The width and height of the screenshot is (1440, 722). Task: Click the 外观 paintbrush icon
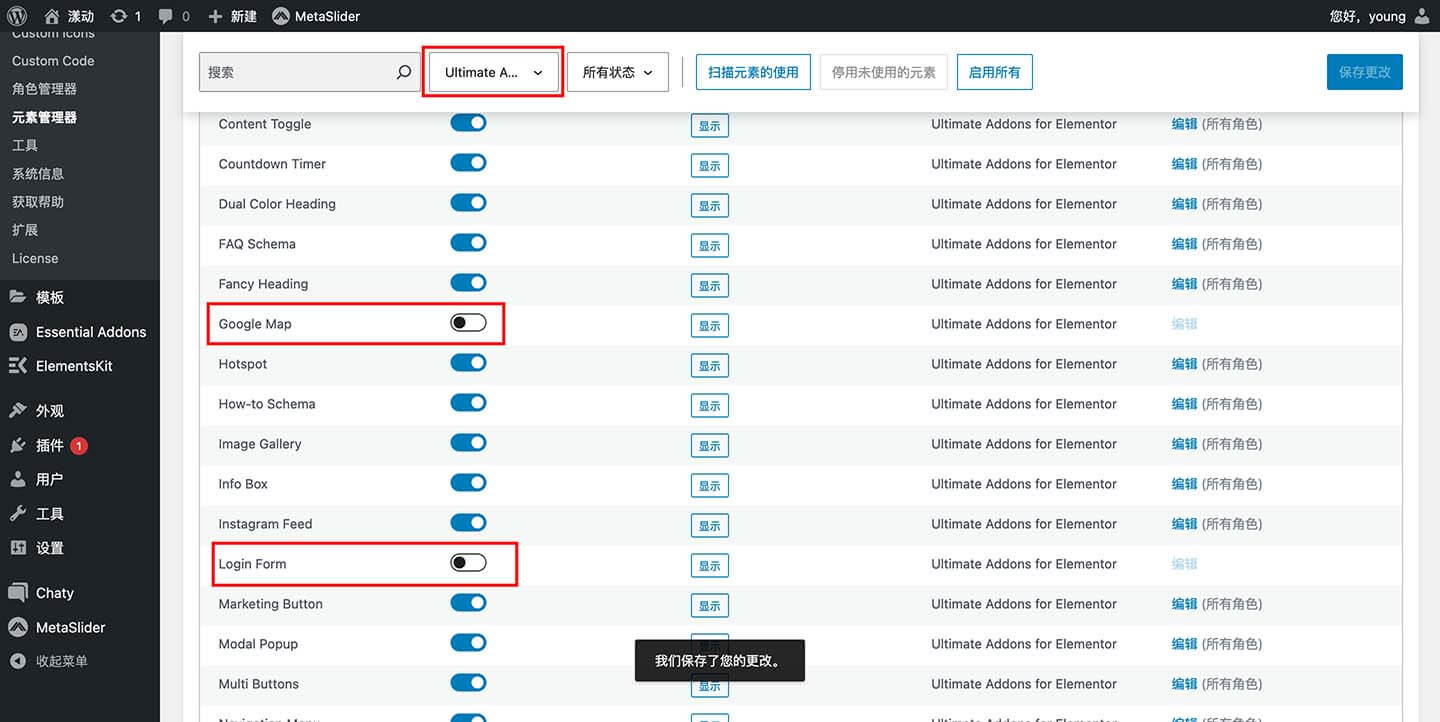click(18, 411)
